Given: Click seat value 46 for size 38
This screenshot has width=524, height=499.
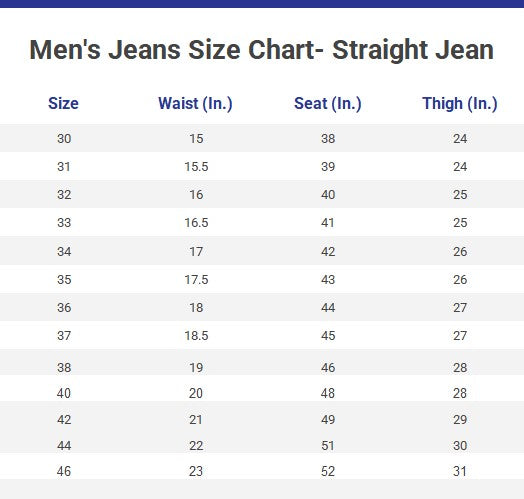Looking at the screenshot, I should (328, 368).
